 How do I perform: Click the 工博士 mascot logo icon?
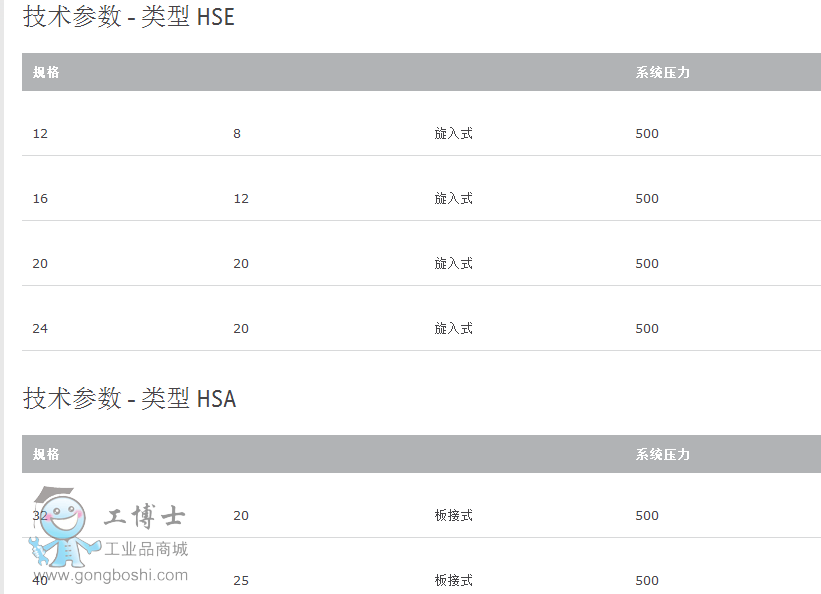(x=63, y=527)
